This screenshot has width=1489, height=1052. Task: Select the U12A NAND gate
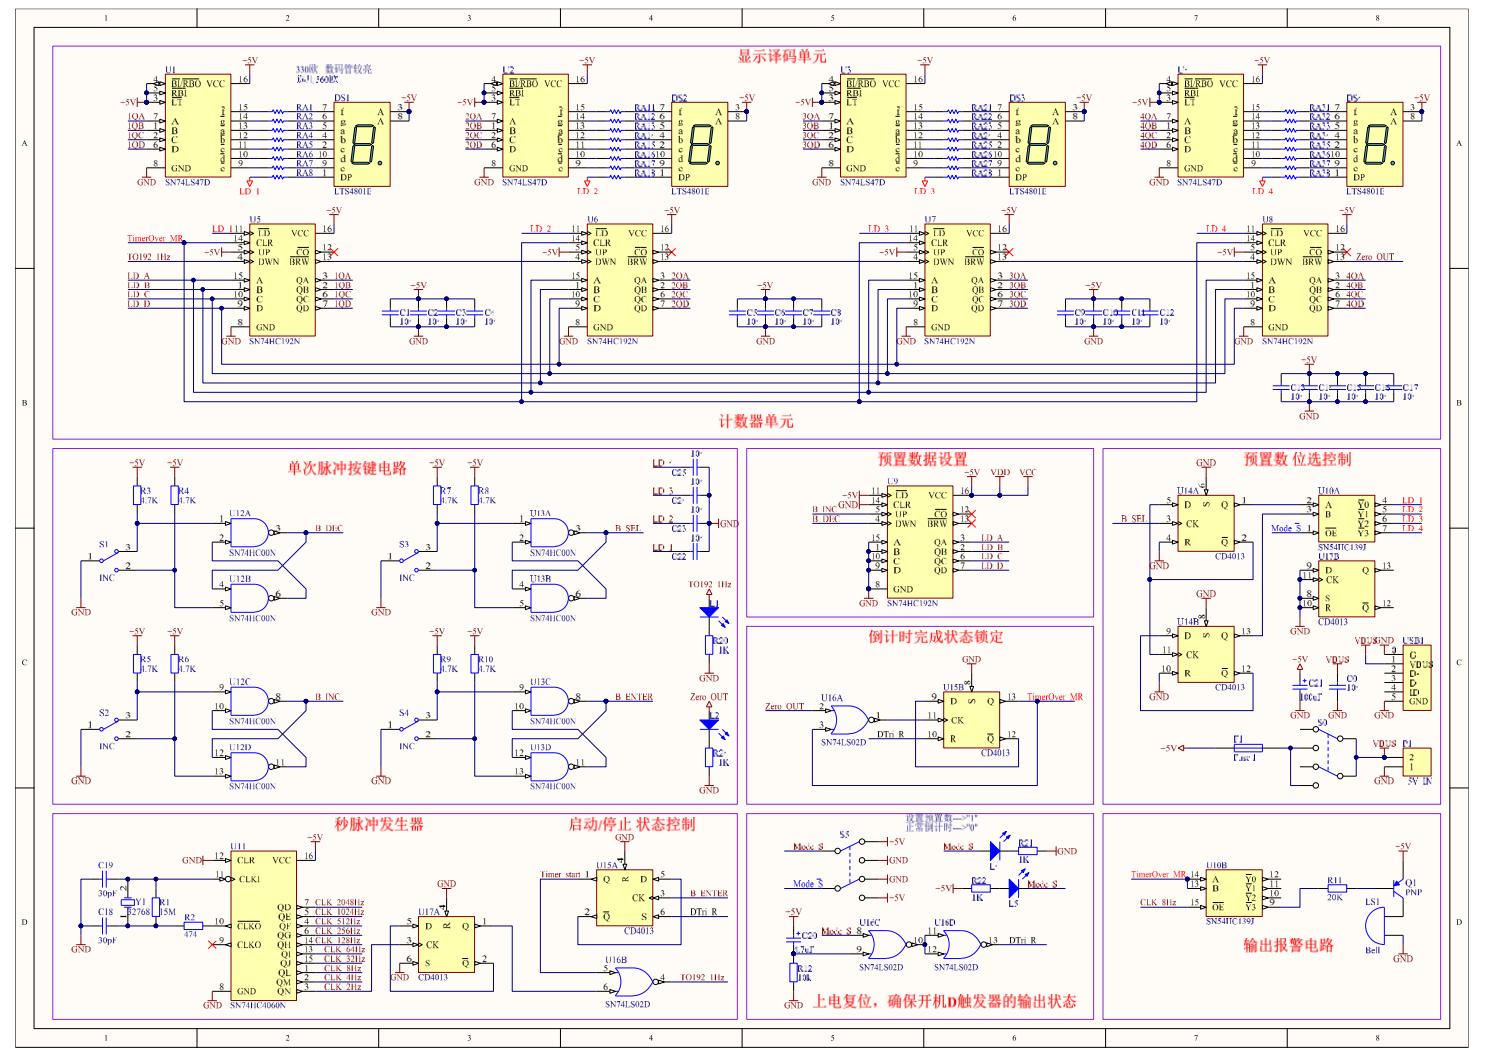(x=250, y=531)
